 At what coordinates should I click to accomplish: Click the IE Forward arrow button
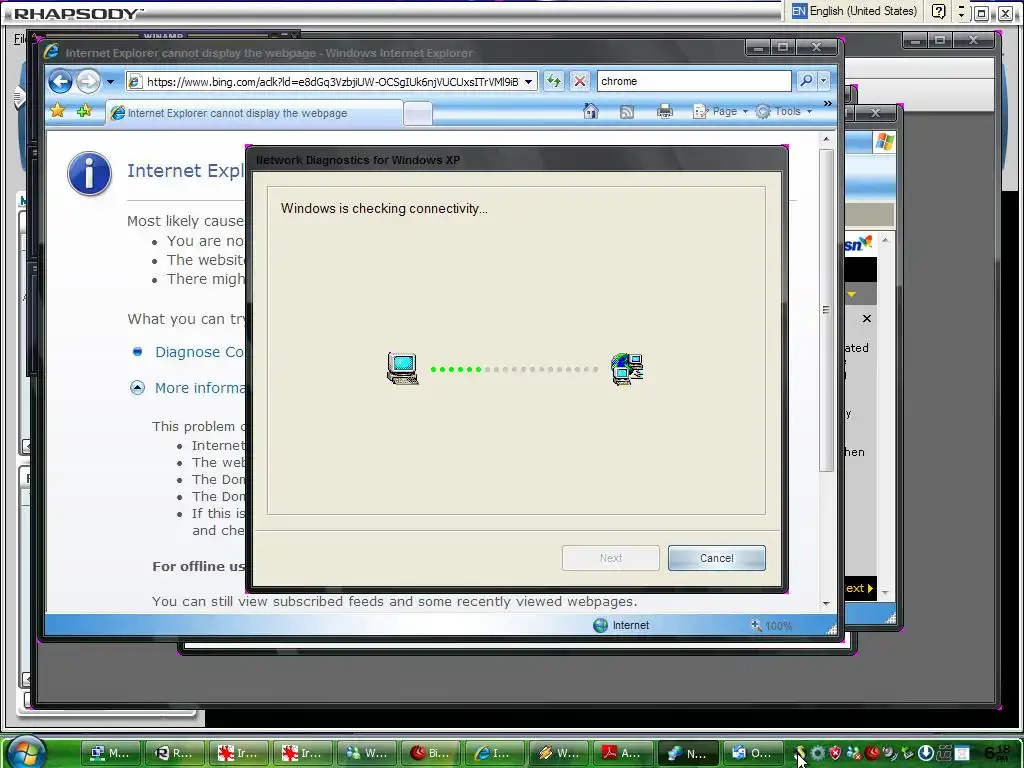click(88, 82)
